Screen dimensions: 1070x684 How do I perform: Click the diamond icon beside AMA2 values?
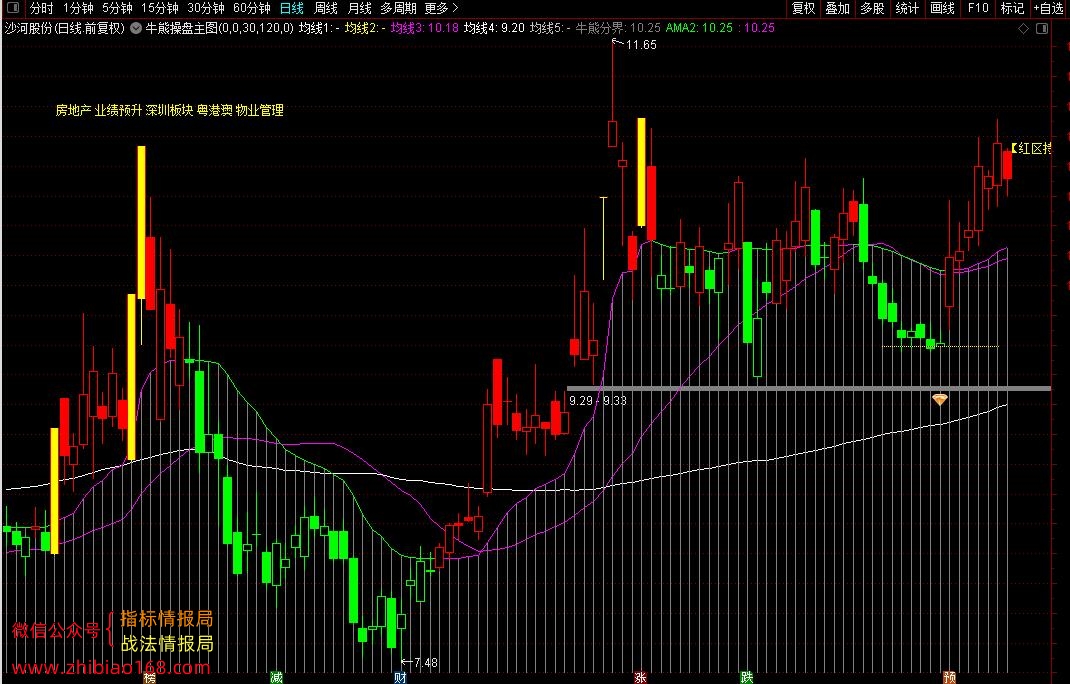pos(1023,29)
